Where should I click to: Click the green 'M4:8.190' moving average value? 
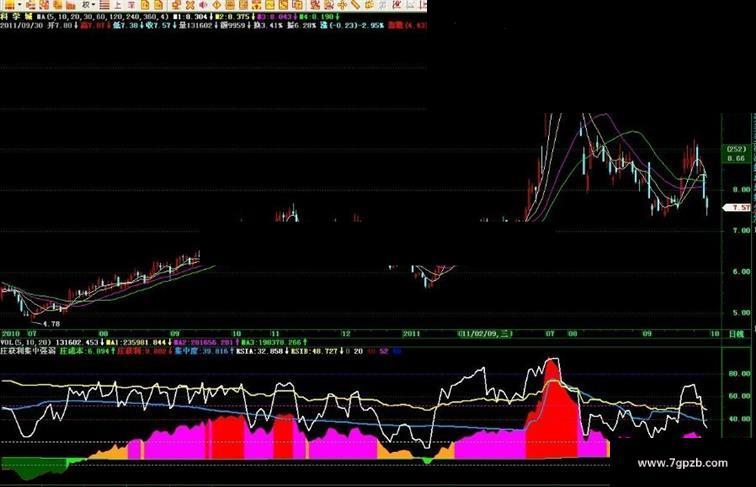coord(316,17)
